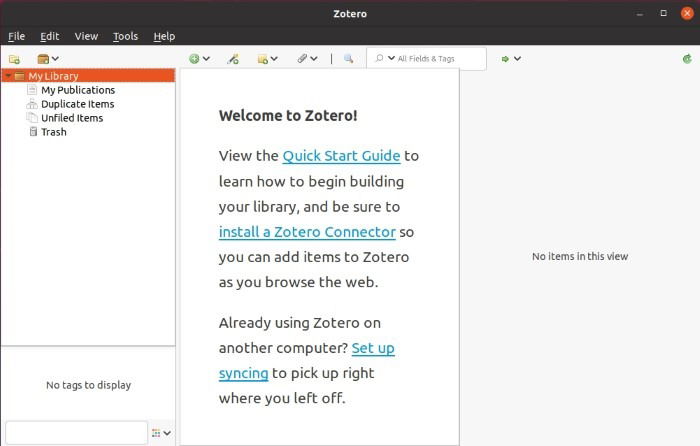Open the File menu
700x446 pixels.
tap(17, 36)
